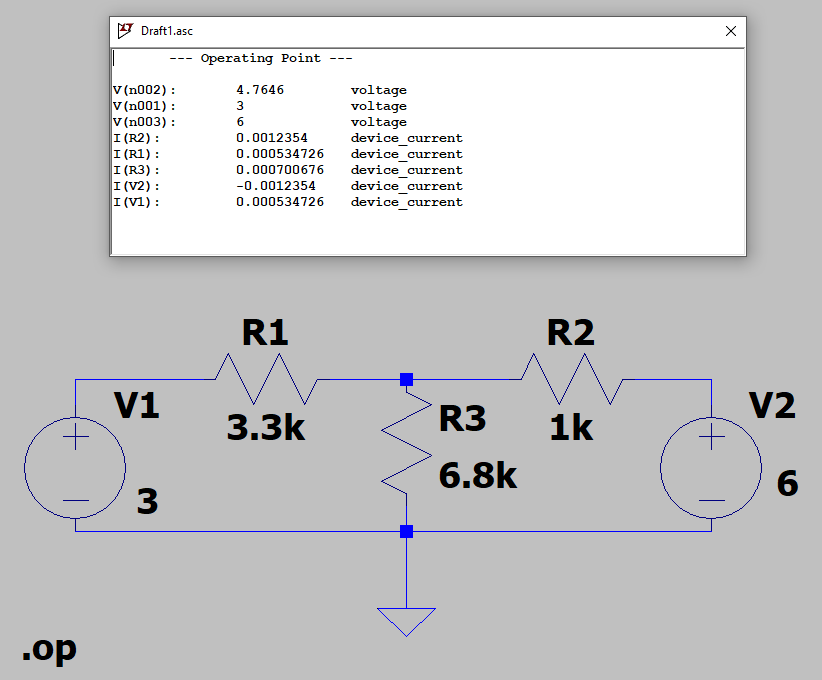The image size is (822, 680).
Task: Select the V1 voltage source symbol
Action: [x=75, y=468]
